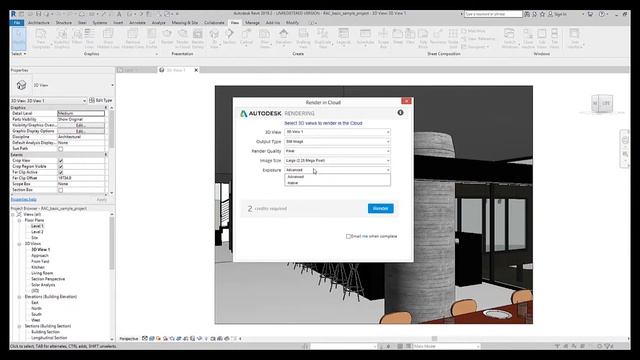The width and height of the screenshot is (640, 360).
Task: Open the 3D View type selector in Properties
Action: [63, 85]
